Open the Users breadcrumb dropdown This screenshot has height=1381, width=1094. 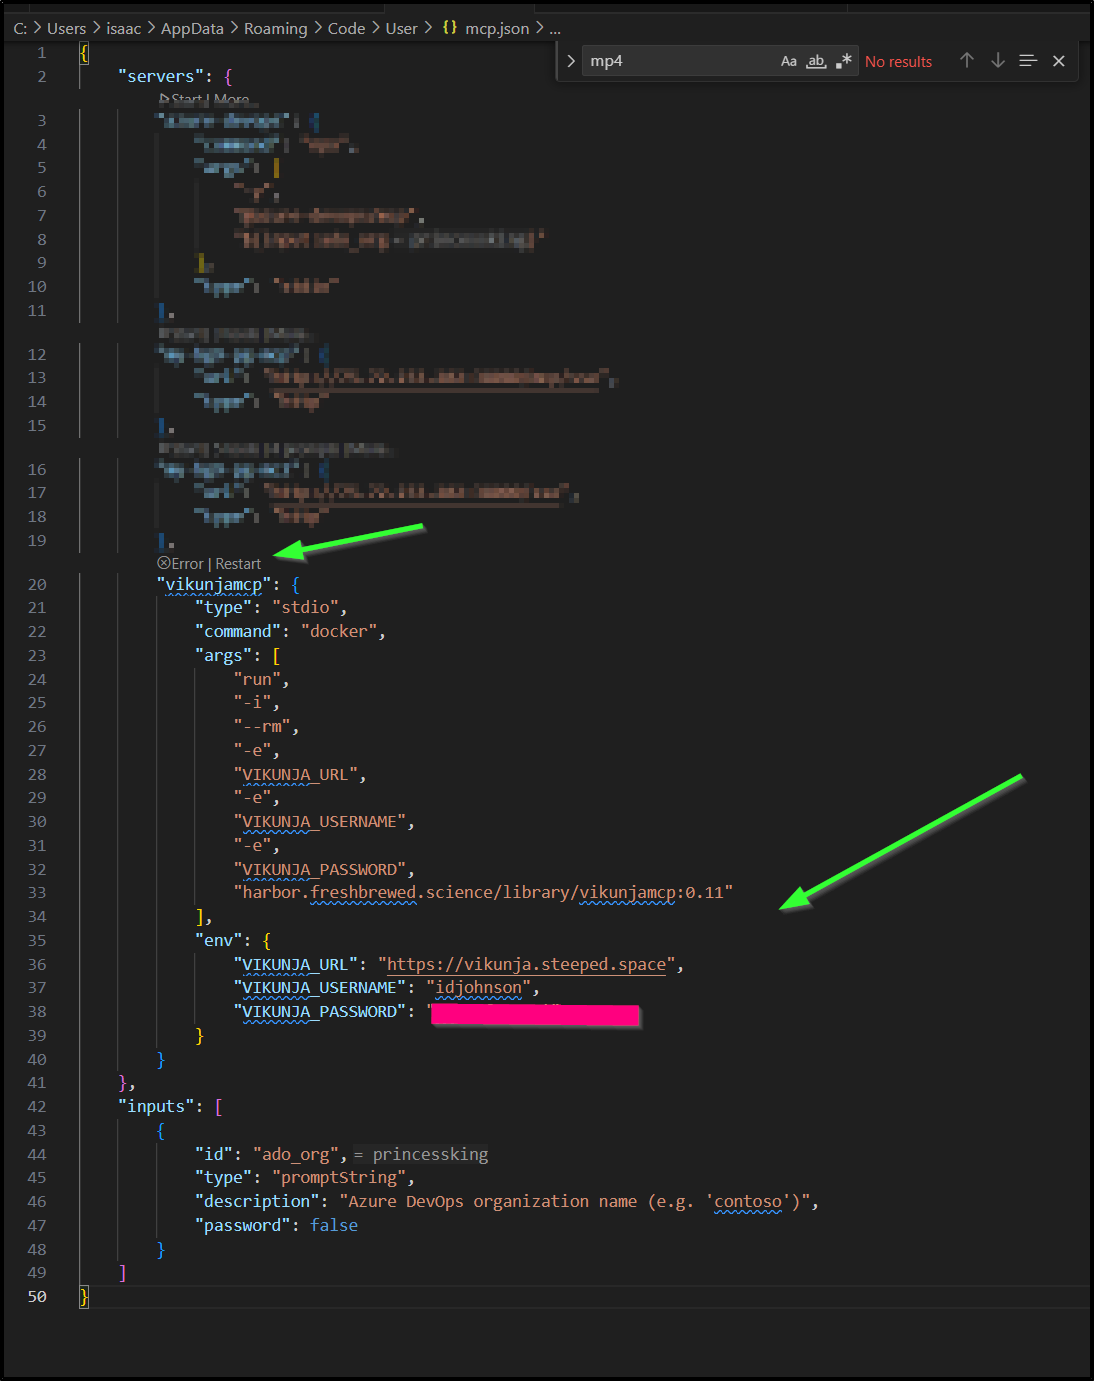[66, 28]
